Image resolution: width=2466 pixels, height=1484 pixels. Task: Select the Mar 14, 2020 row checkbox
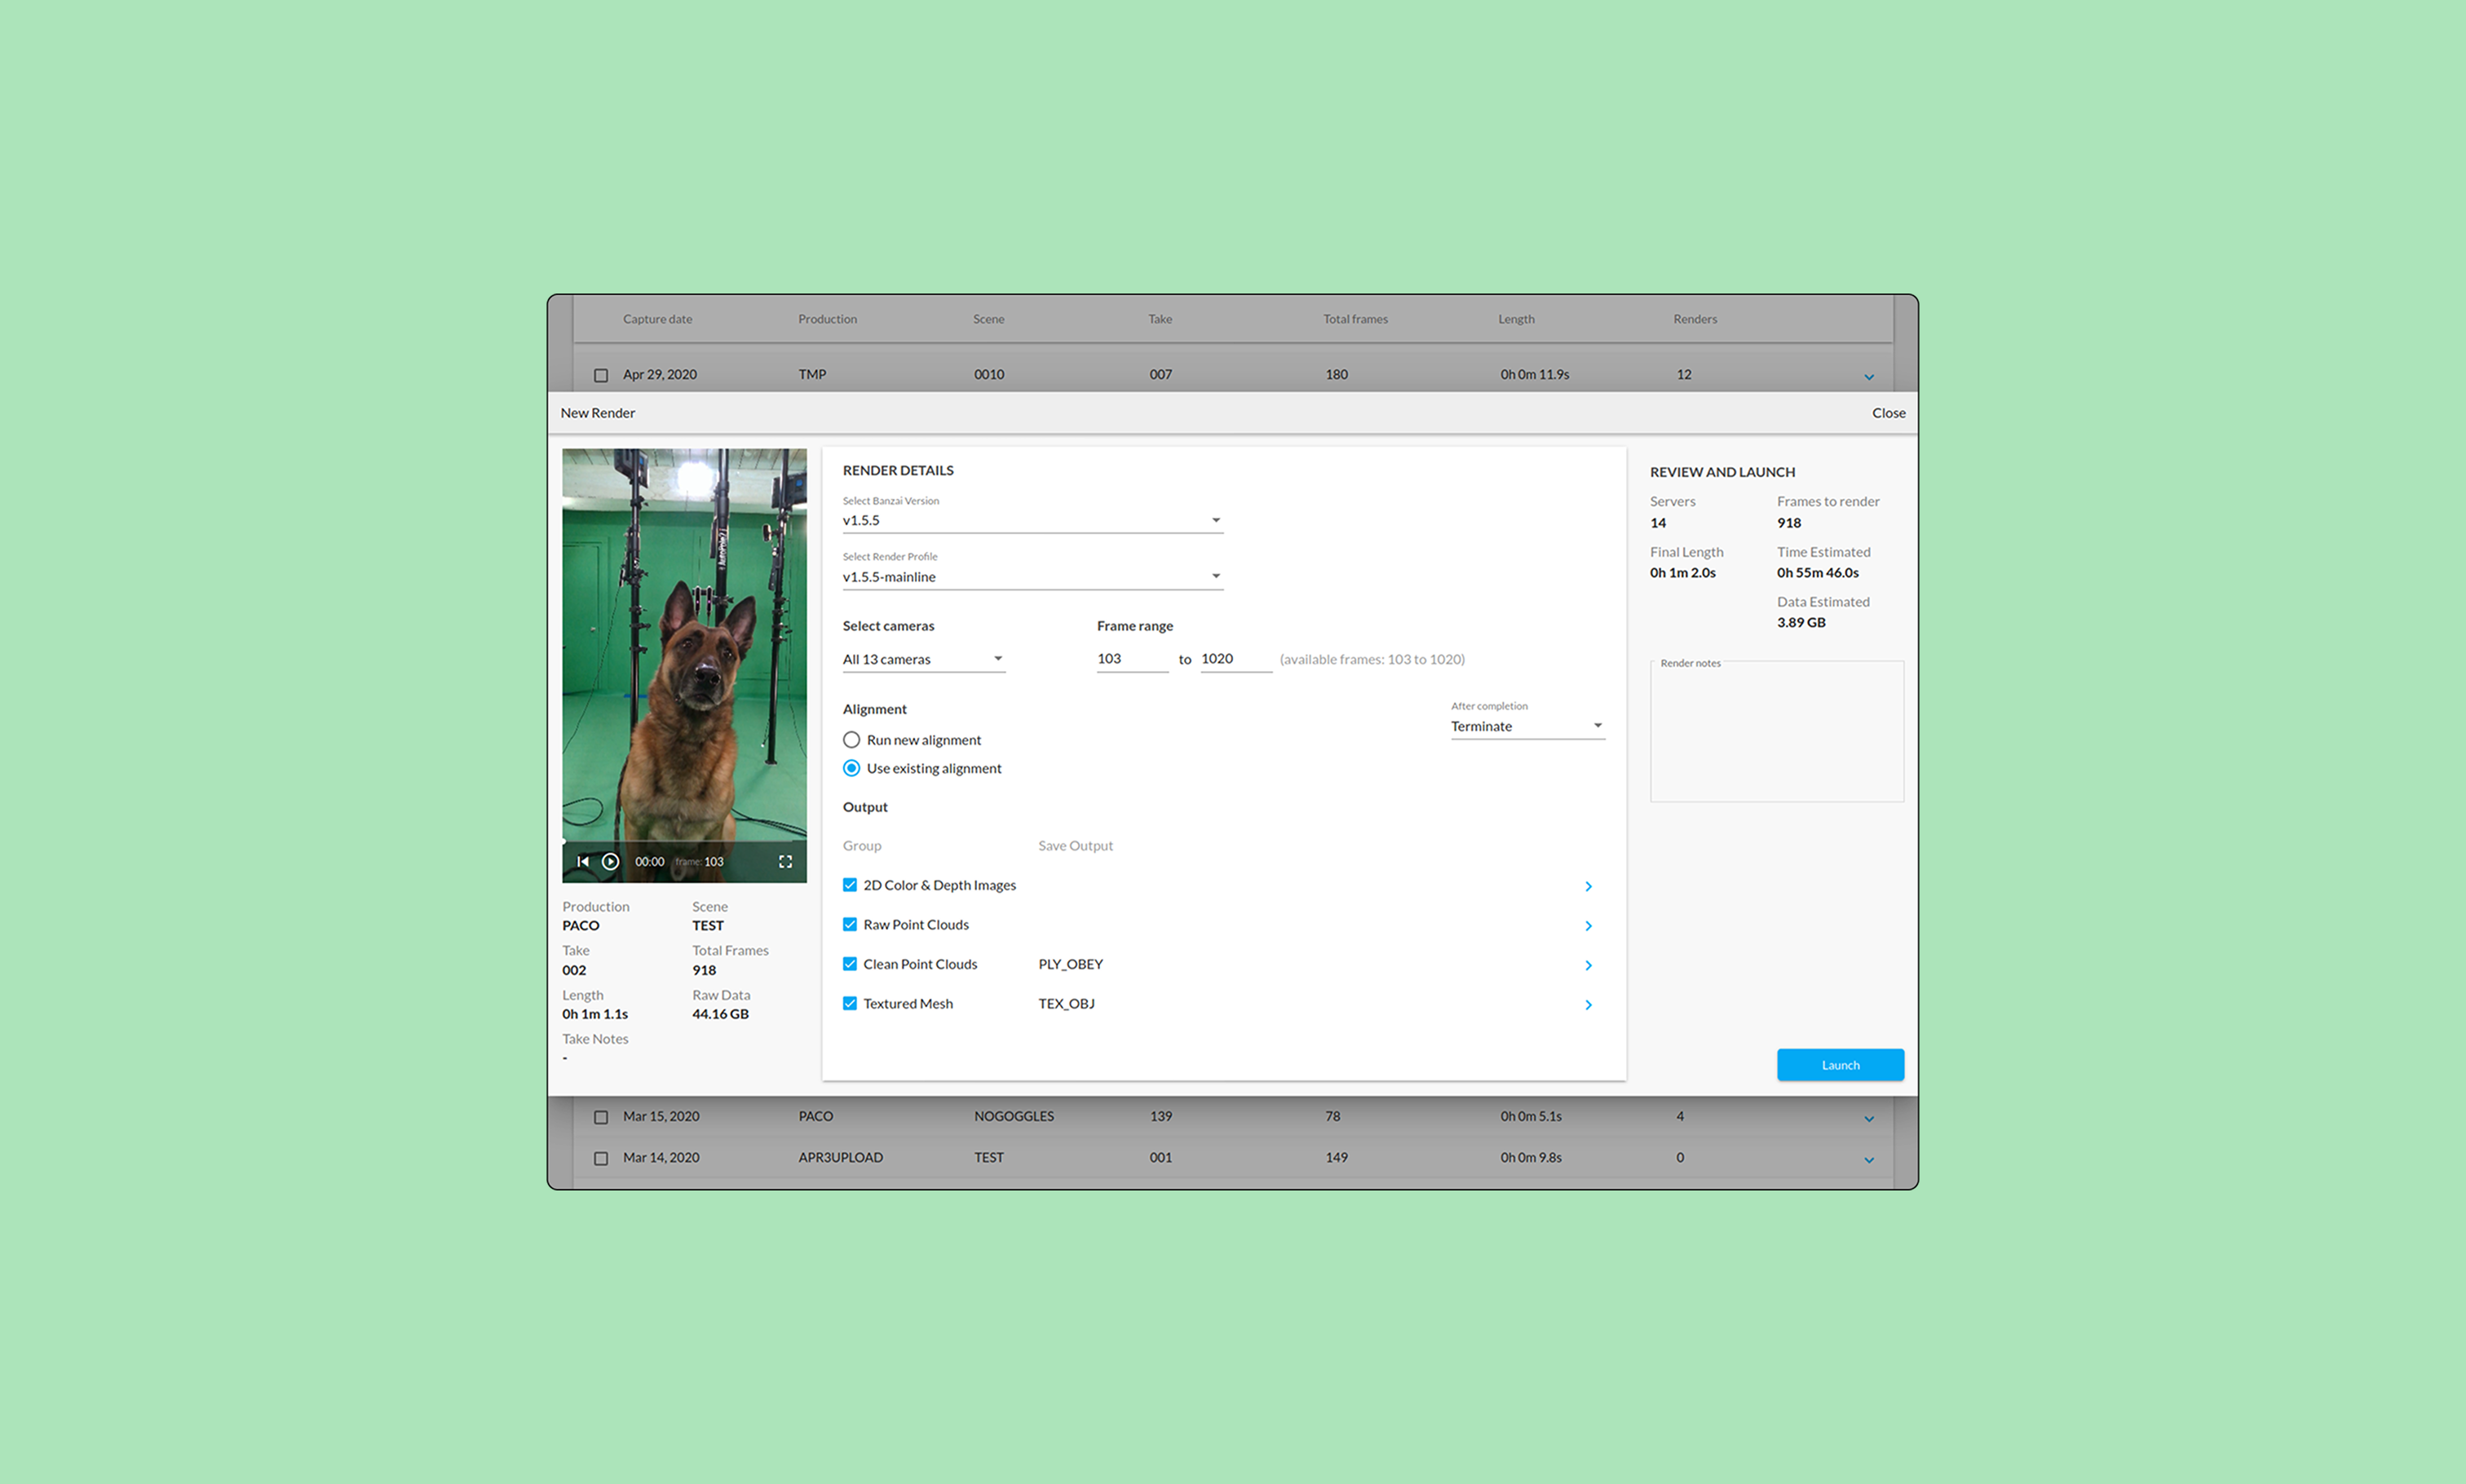[601, 1158]
